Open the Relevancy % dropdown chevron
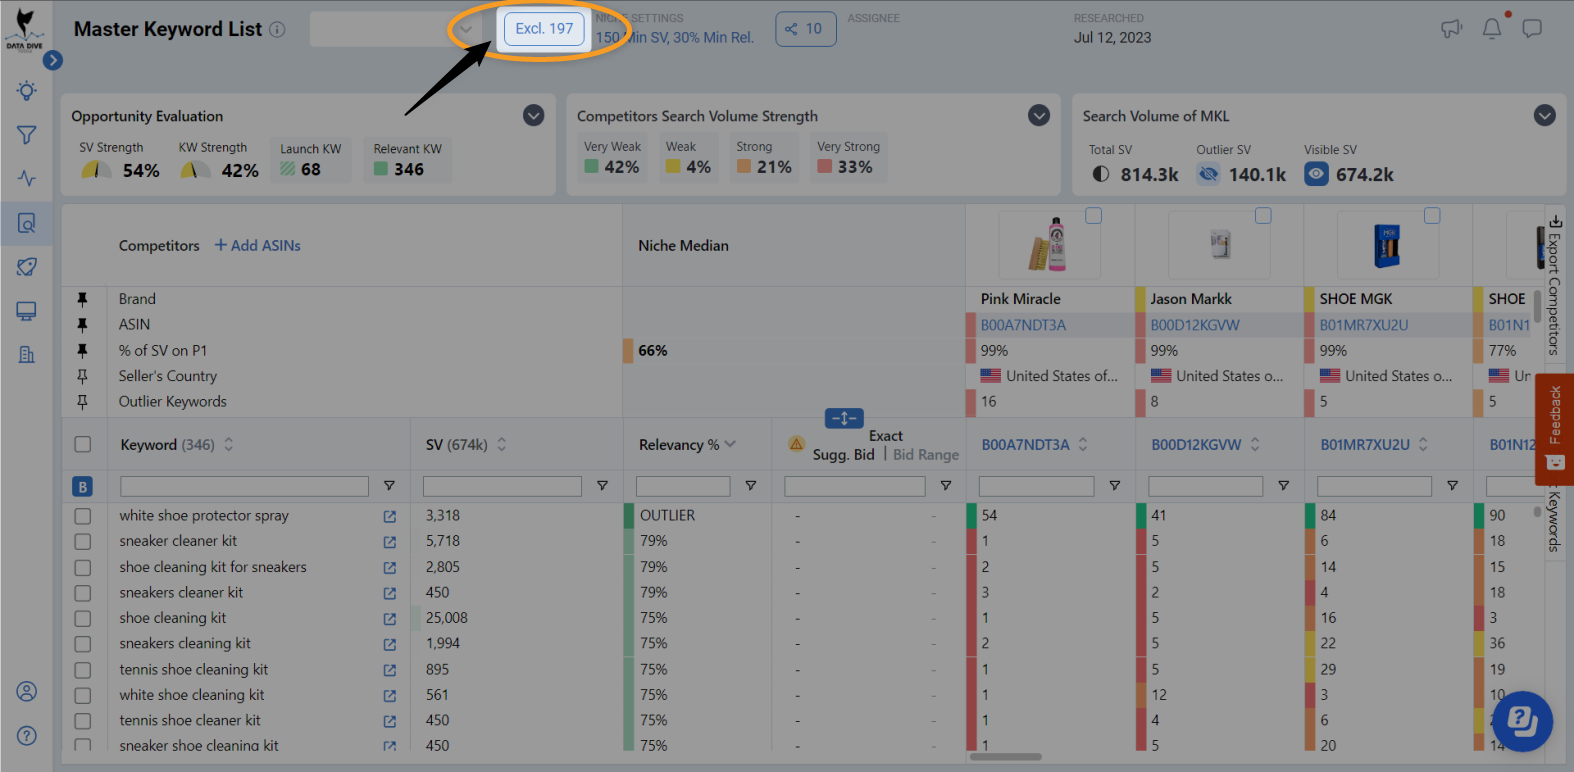 (x=730, y=445)
